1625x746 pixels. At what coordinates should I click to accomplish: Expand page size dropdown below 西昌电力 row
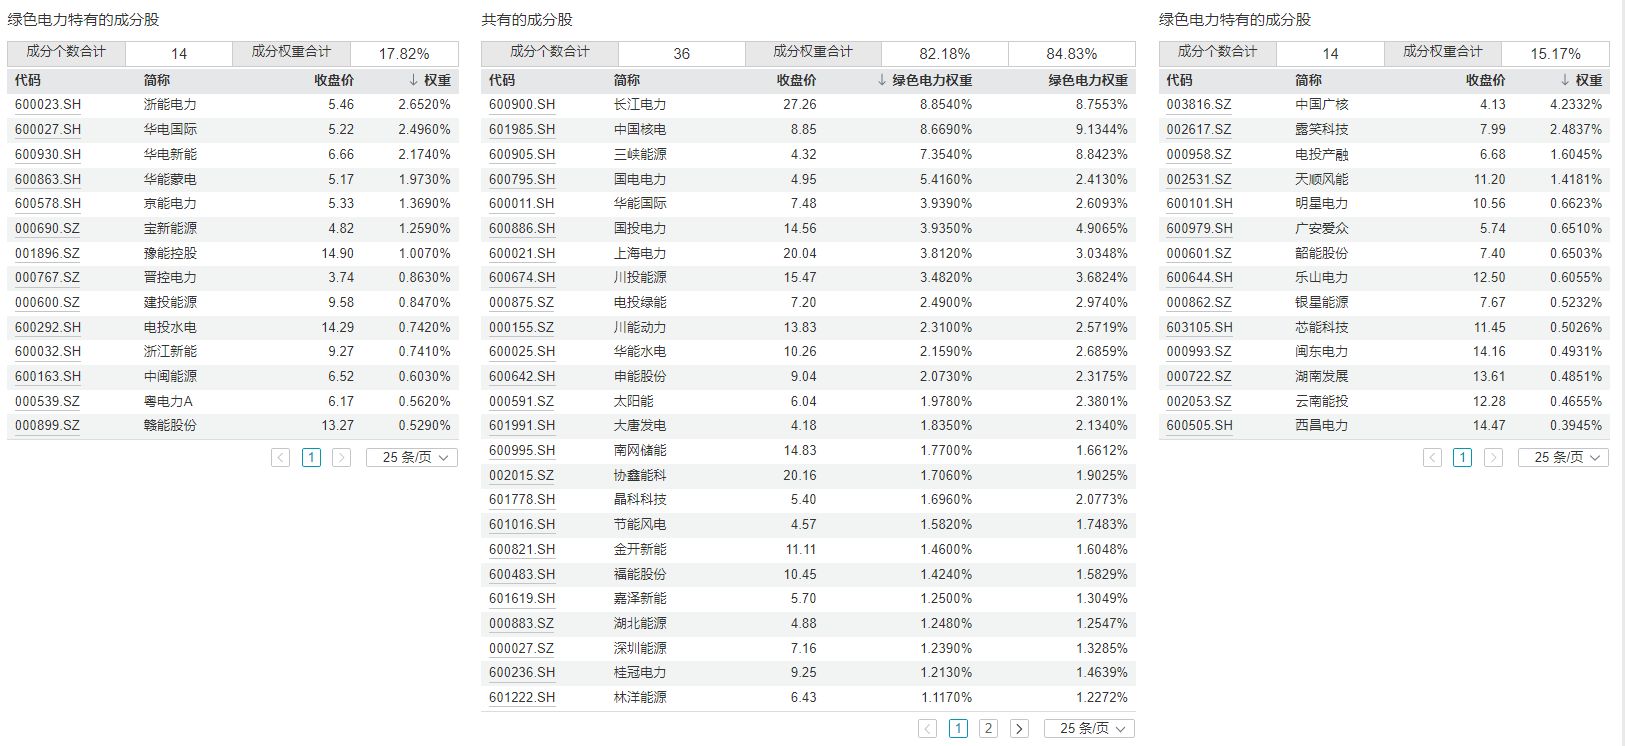tap(1564, 457)
